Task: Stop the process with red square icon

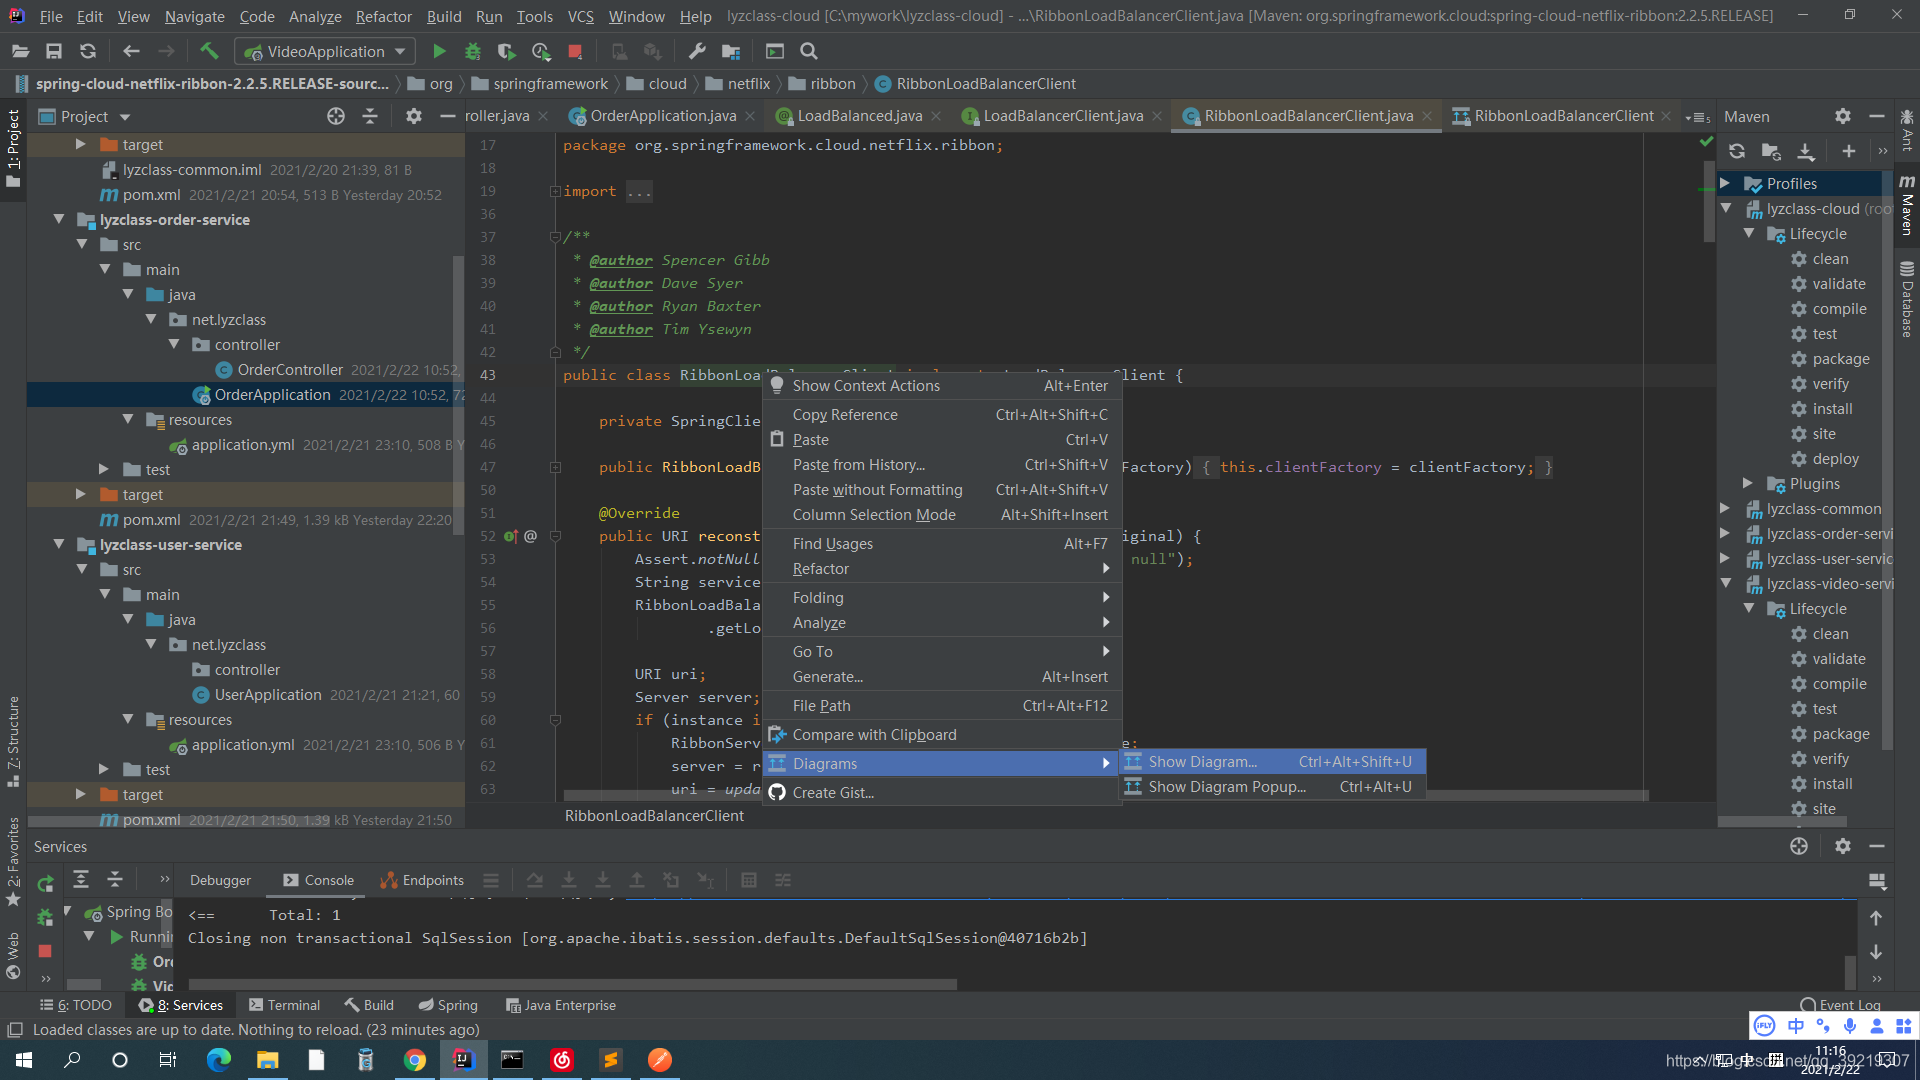Action: tap(575, 51)
